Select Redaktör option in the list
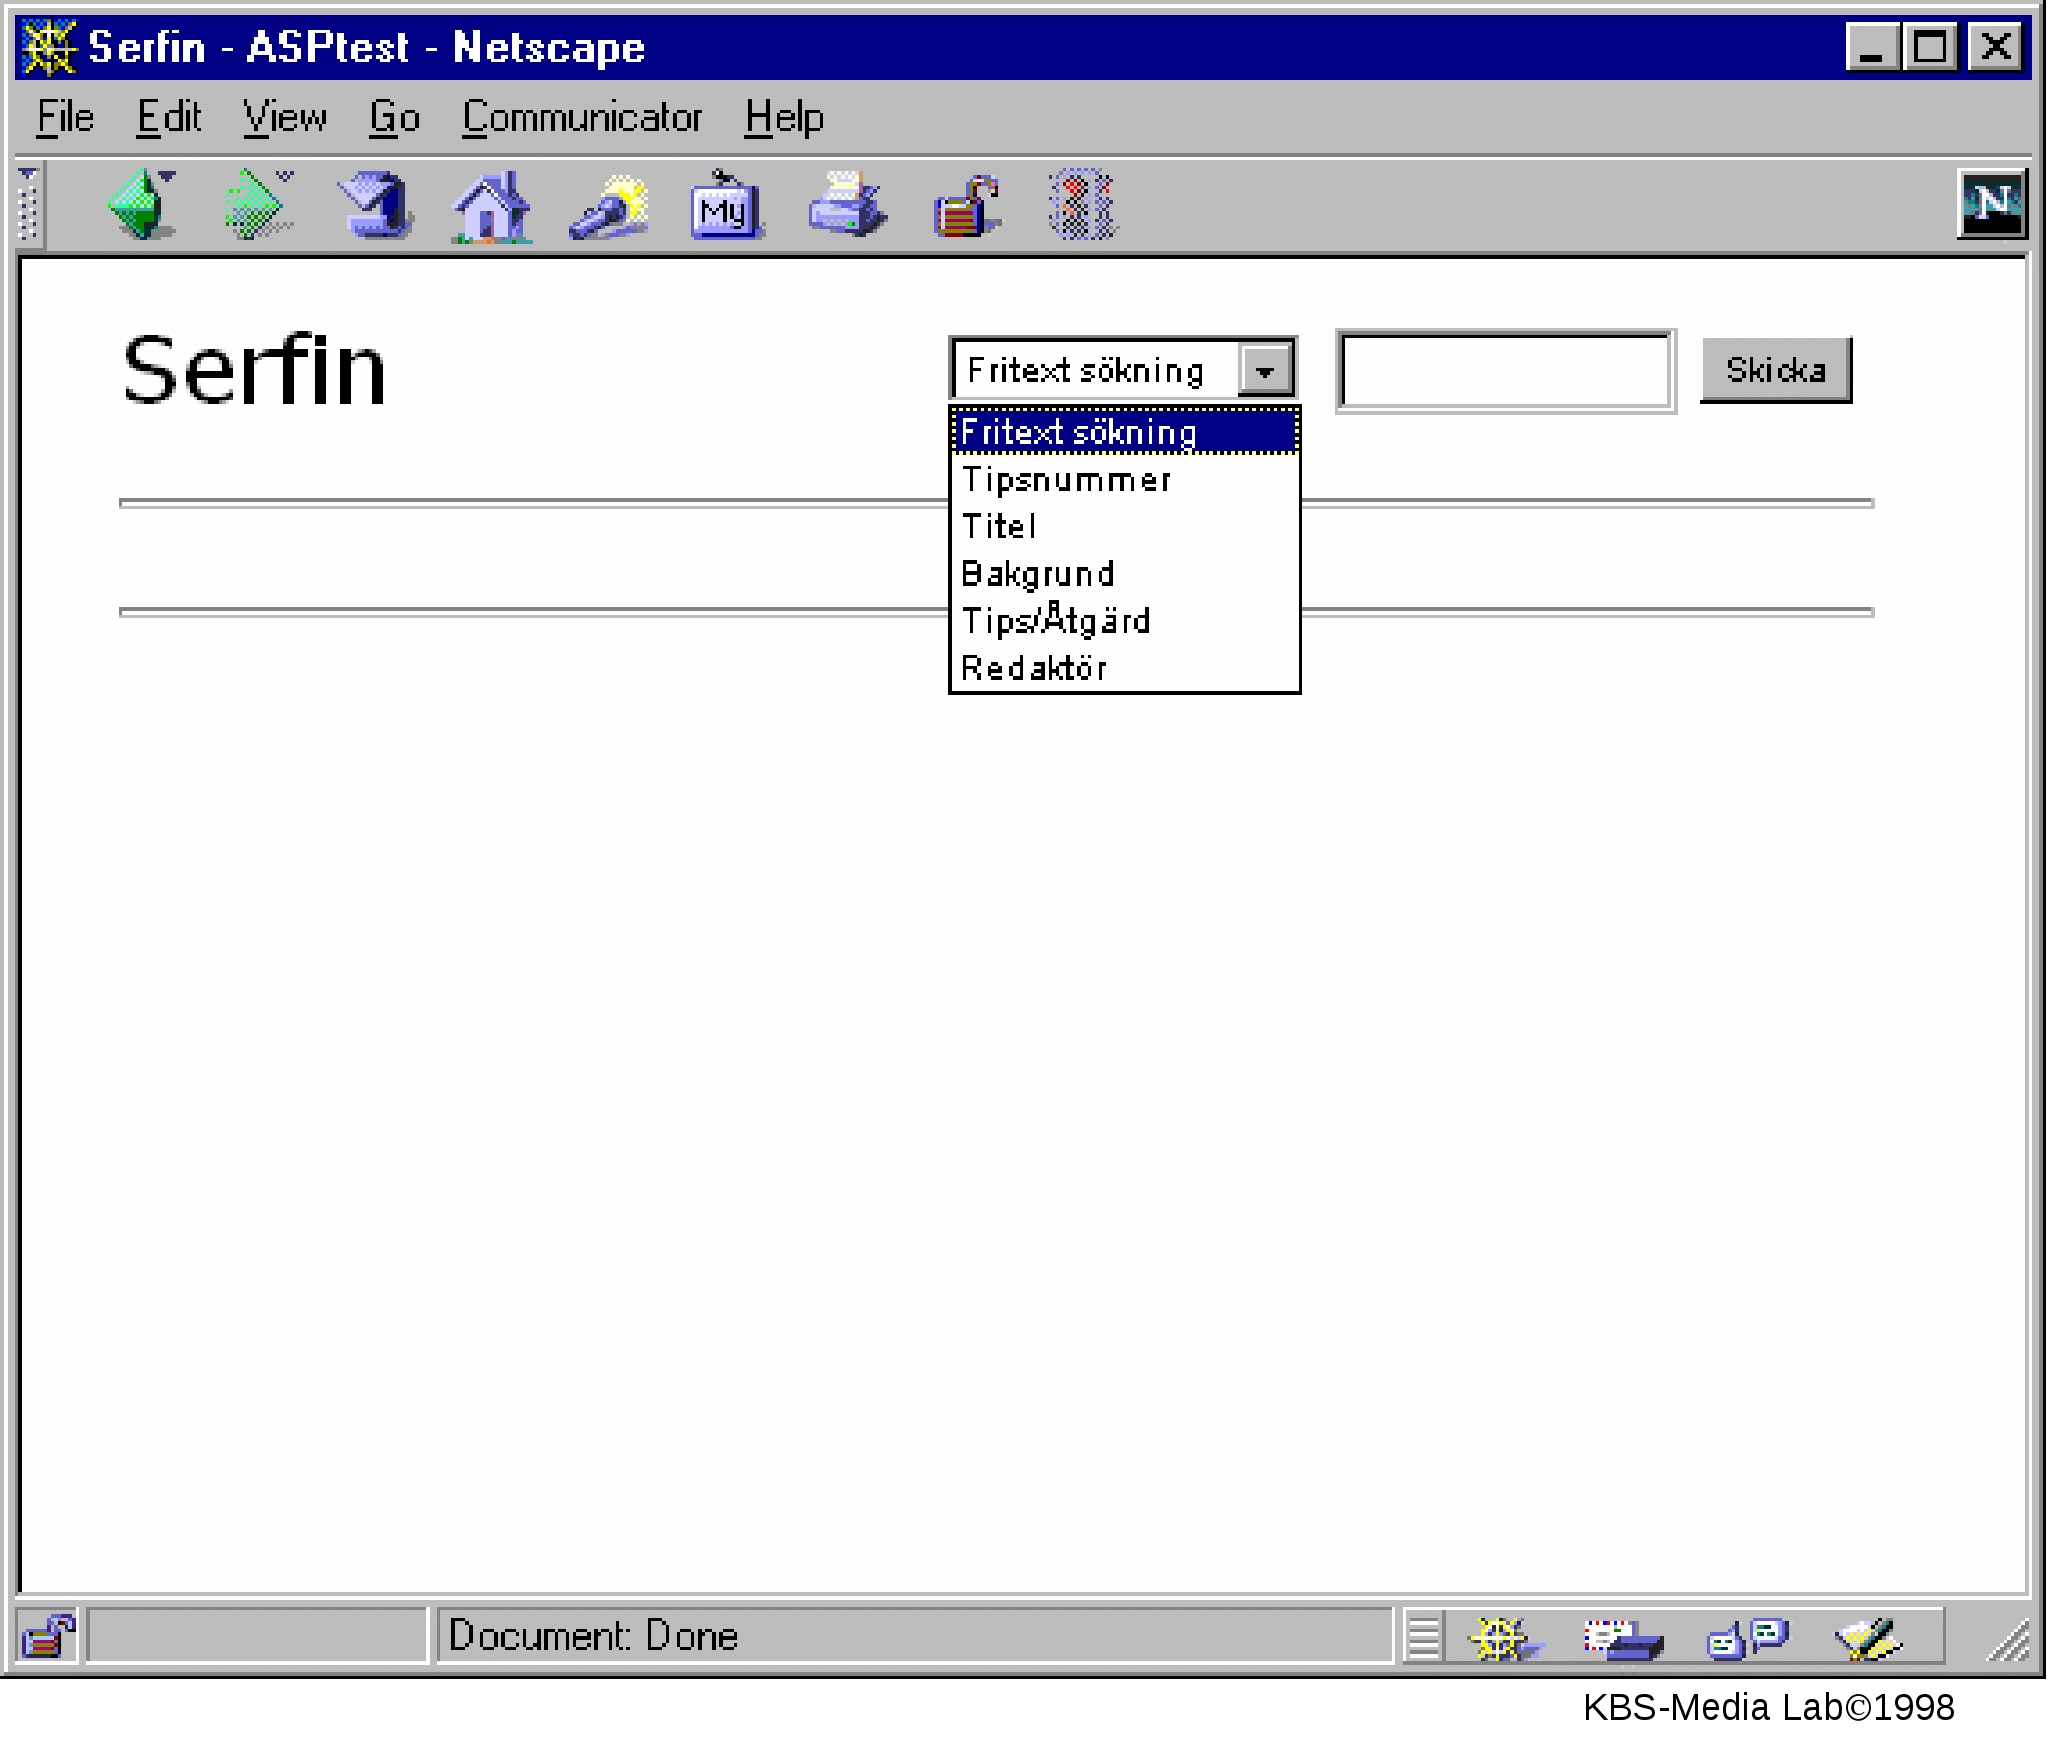 1124,668
